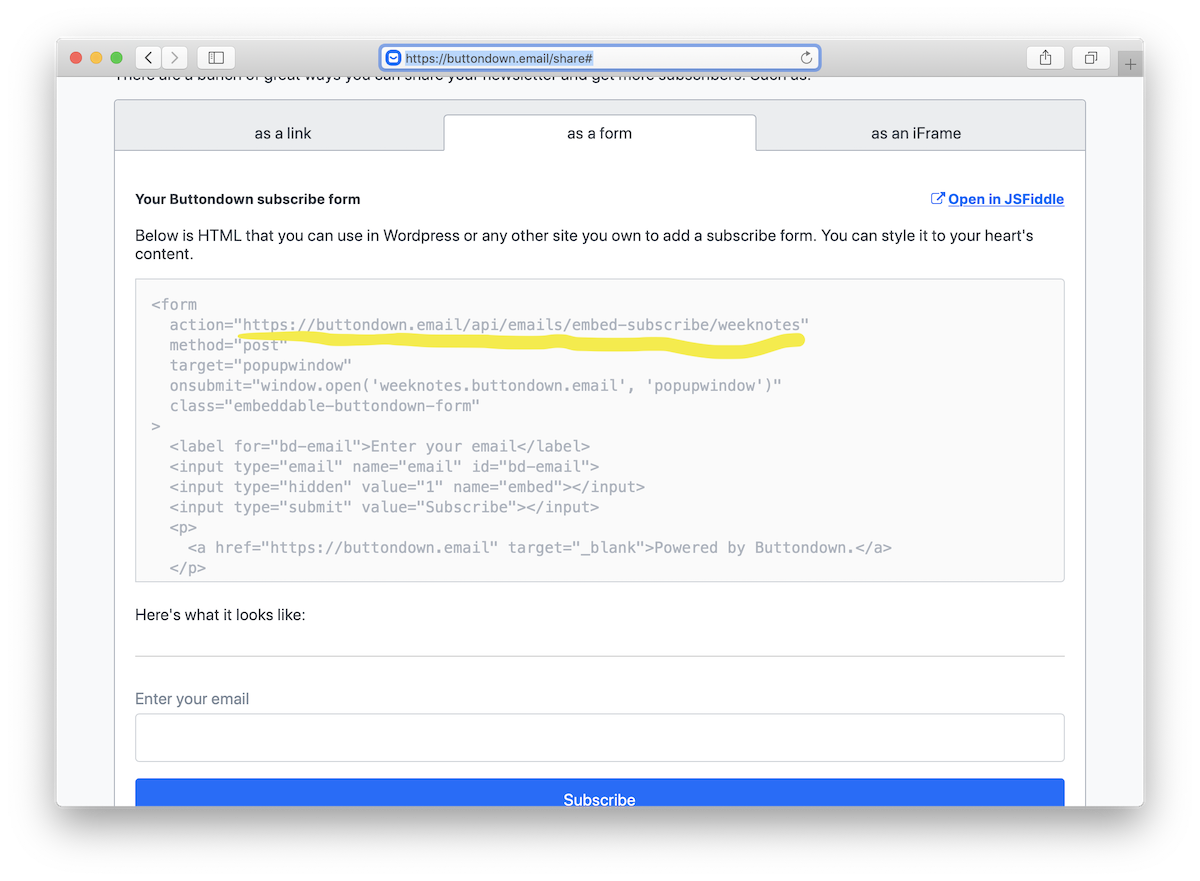Image resolution: width=1200 pixels, height=881 pixels.
Task: Click the 'target="popupwindow"' code line
Action: tap(261, 365)
